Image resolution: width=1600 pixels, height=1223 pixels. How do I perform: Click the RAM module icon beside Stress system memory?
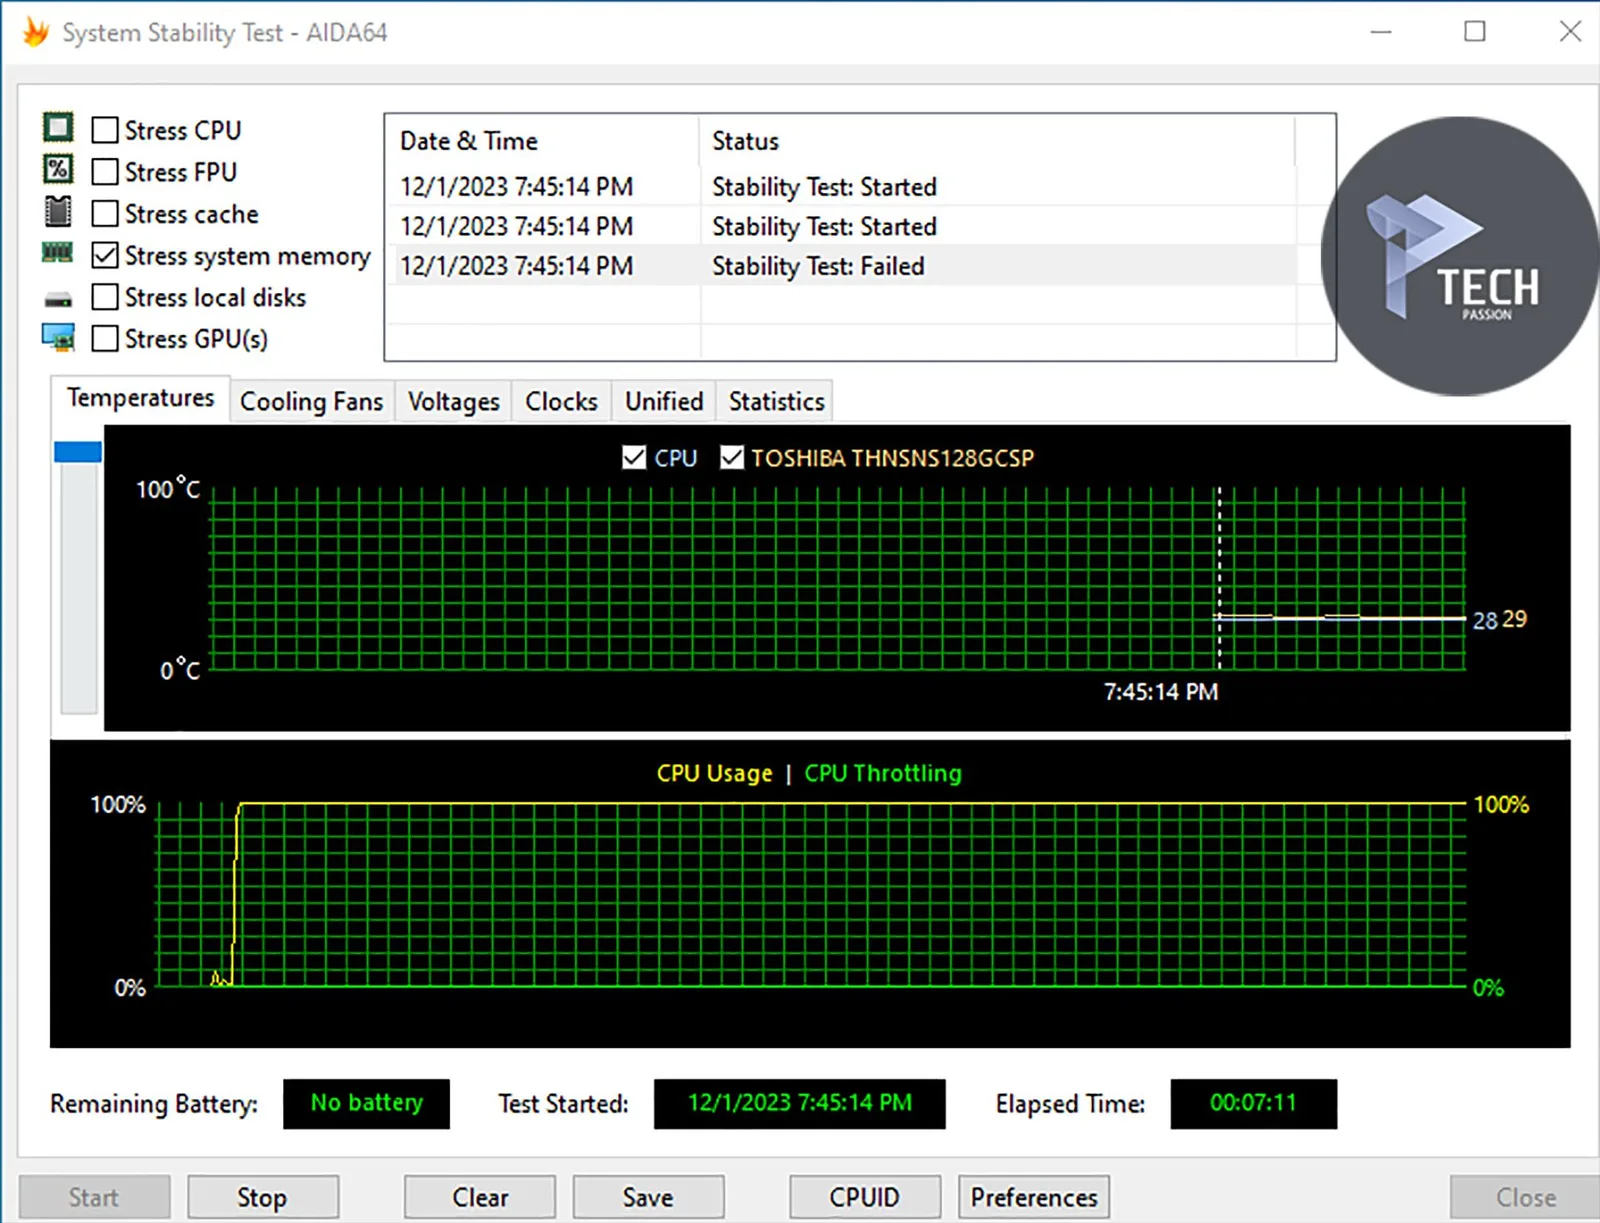pos(57,253)
